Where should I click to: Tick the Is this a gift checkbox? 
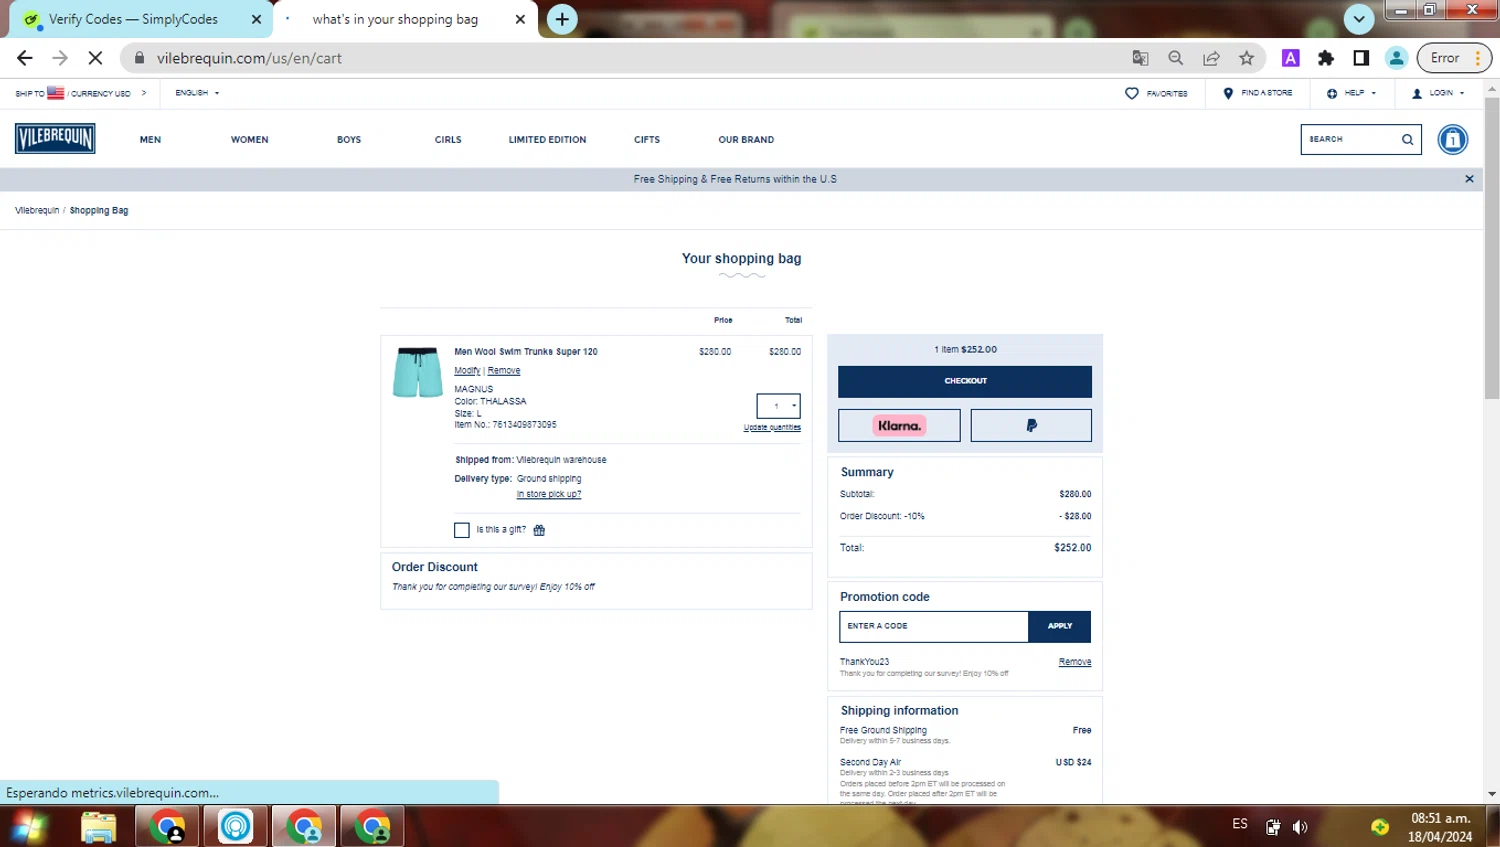coord(462,530)
